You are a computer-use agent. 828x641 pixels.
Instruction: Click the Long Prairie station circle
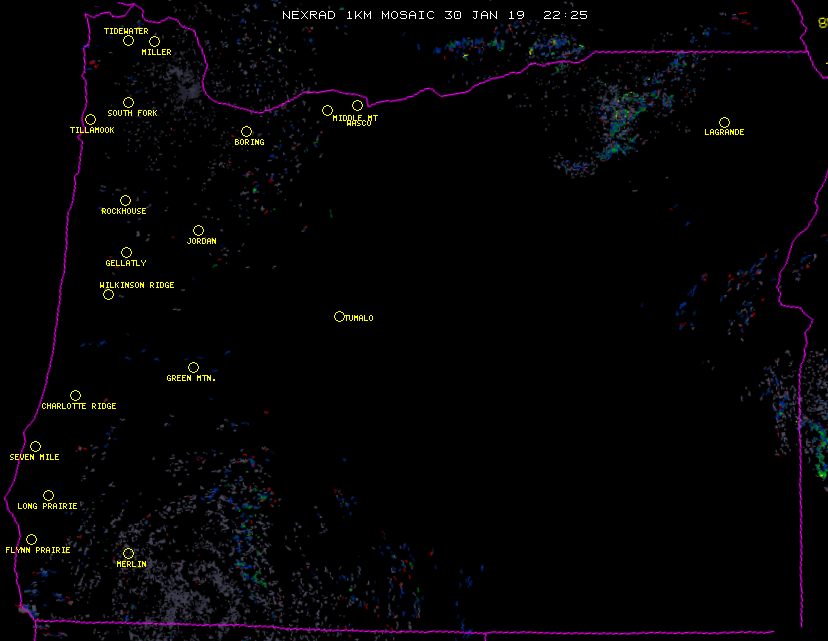(x=48, y=496)
